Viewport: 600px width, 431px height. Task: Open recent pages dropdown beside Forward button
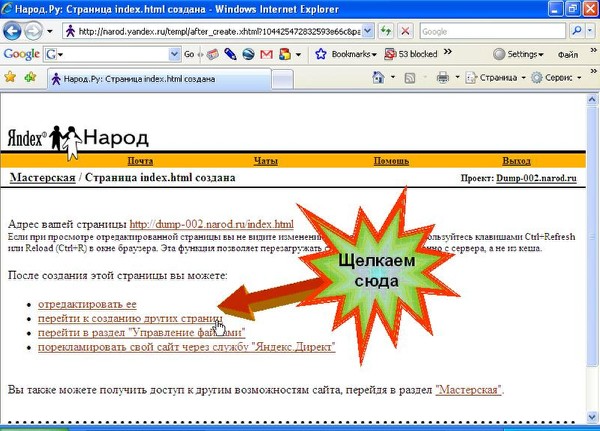[x=50, y=31]
